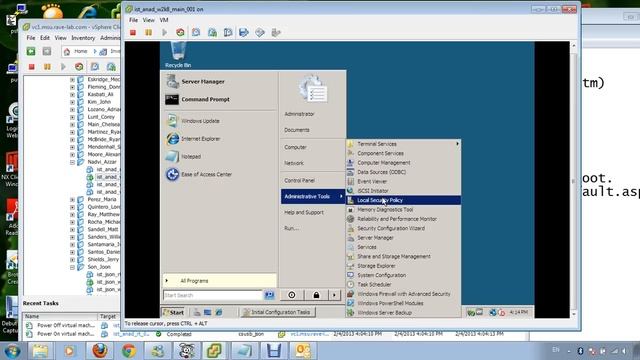The height and width of the screenshot is (360, 640).
Task: Select the Lozano_Adrian tree item
Action: (104, 109)
